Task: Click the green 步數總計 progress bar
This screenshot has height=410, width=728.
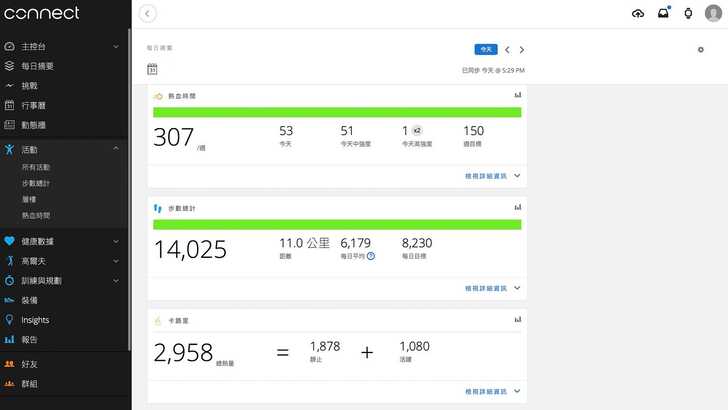Action: coord(337,225)
